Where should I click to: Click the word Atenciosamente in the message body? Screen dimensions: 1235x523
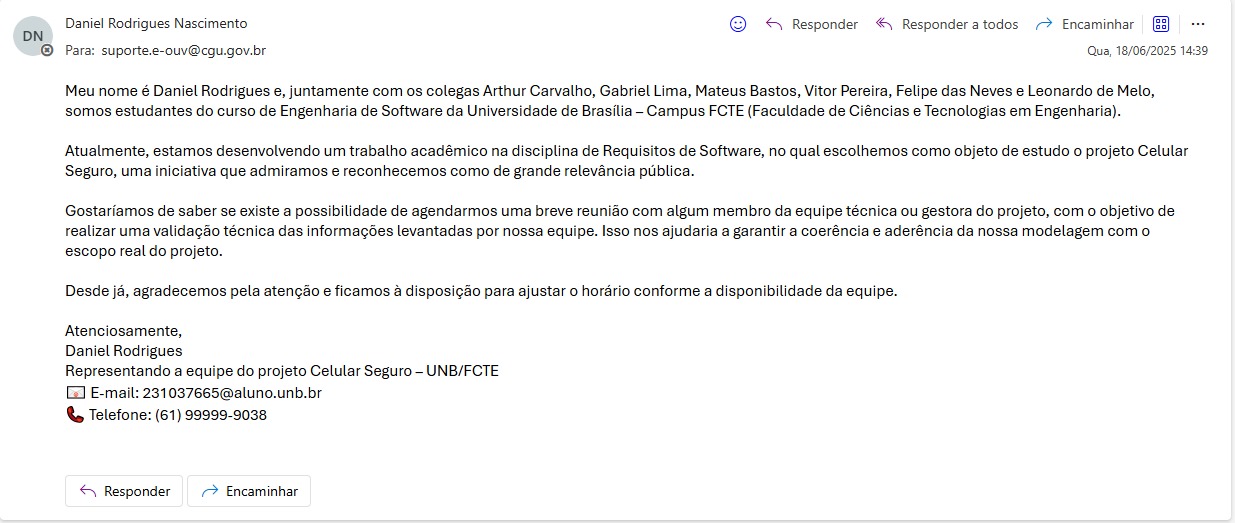[x=124, y=330]
